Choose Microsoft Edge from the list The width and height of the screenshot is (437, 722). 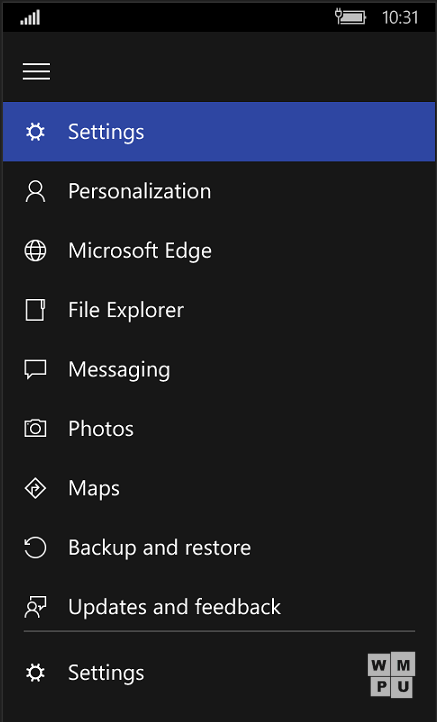point(140,251)
